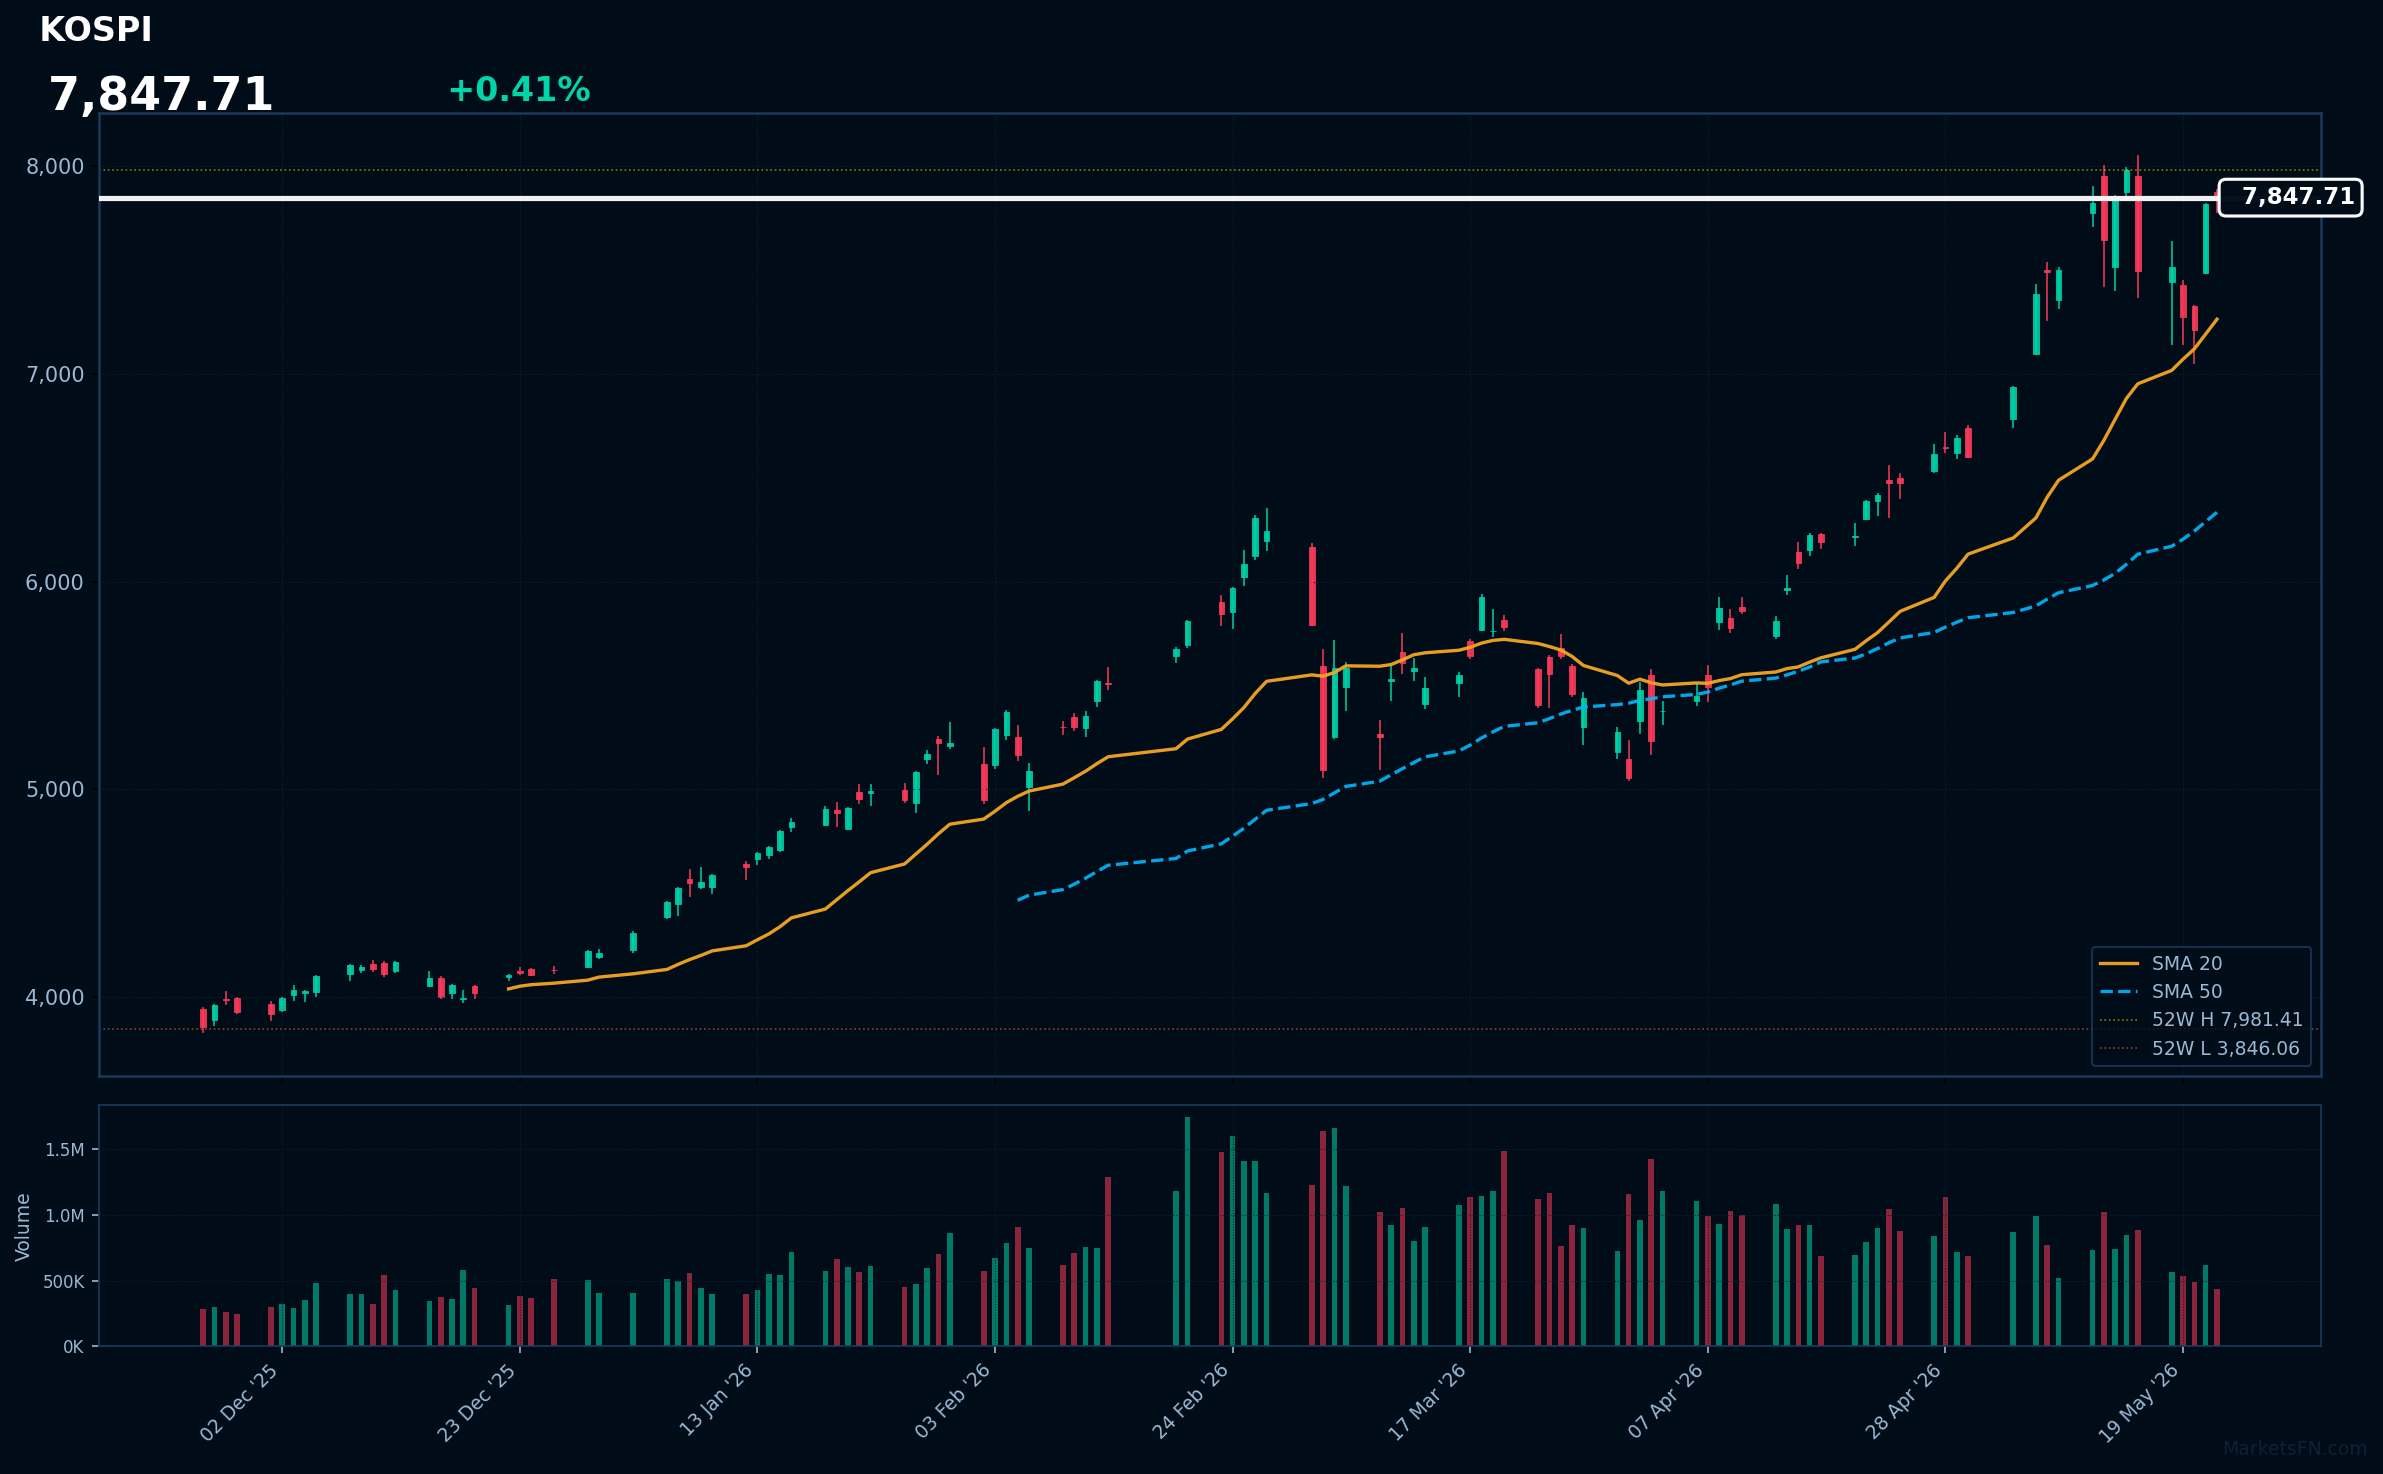Click the 6,000 price axis label
This screenshot has height=1474, width=2383.
pos(55,583)
